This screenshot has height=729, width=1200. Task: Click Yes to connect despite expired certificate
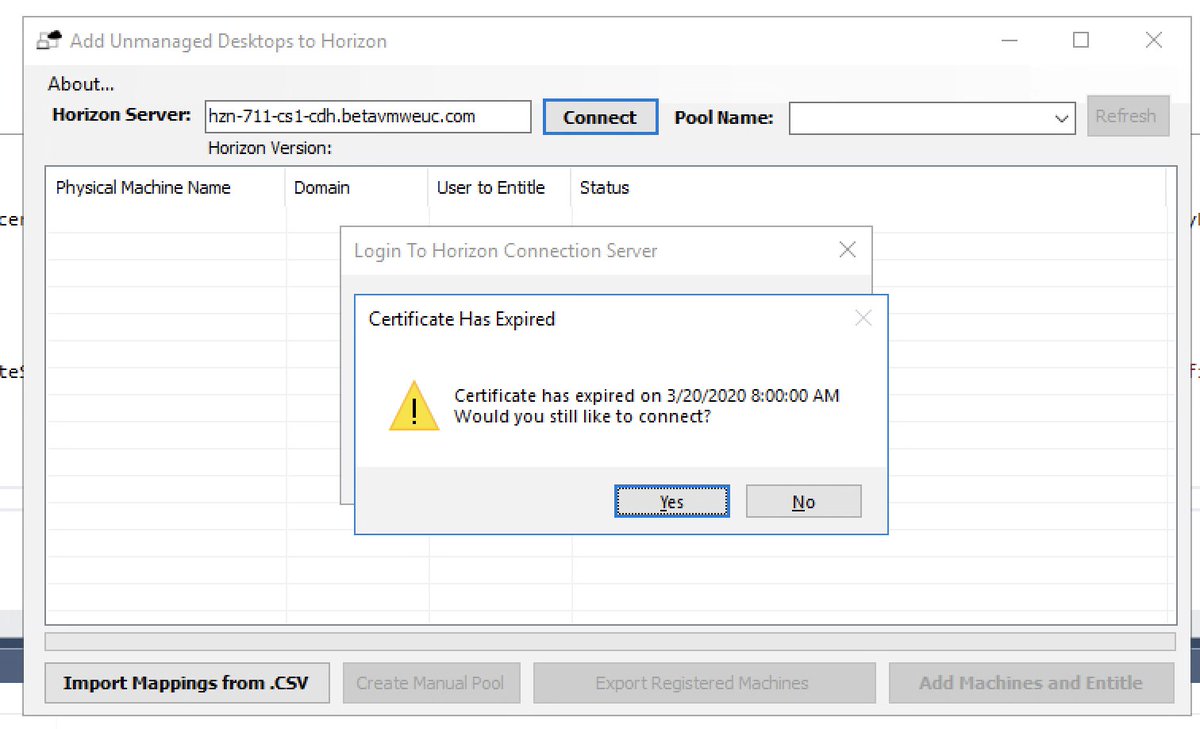coord(672,502)
